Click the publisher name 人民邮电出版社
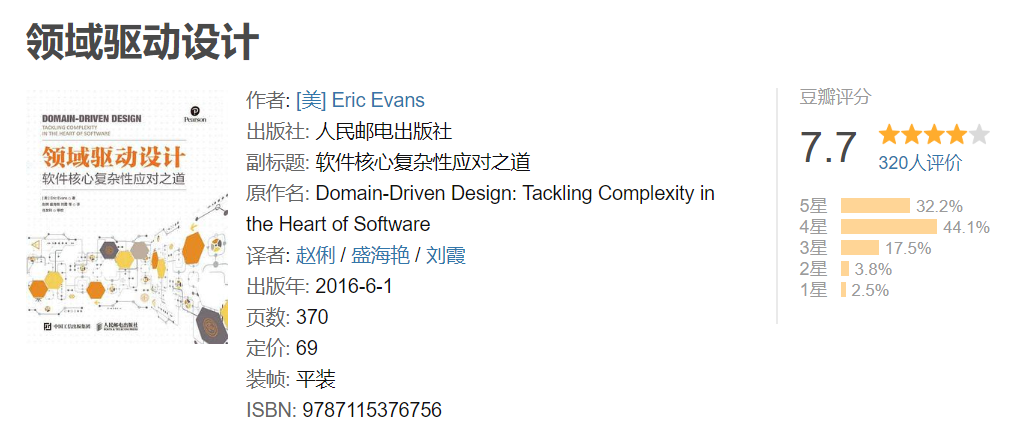Viewport: 1011px width, 435px height. point(384,131)
